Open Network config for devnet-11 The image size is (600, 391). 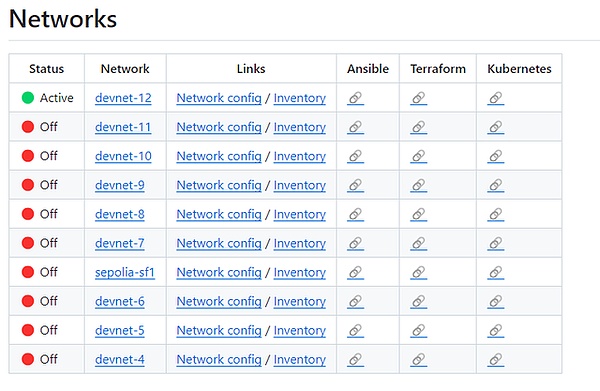(219, 127)
